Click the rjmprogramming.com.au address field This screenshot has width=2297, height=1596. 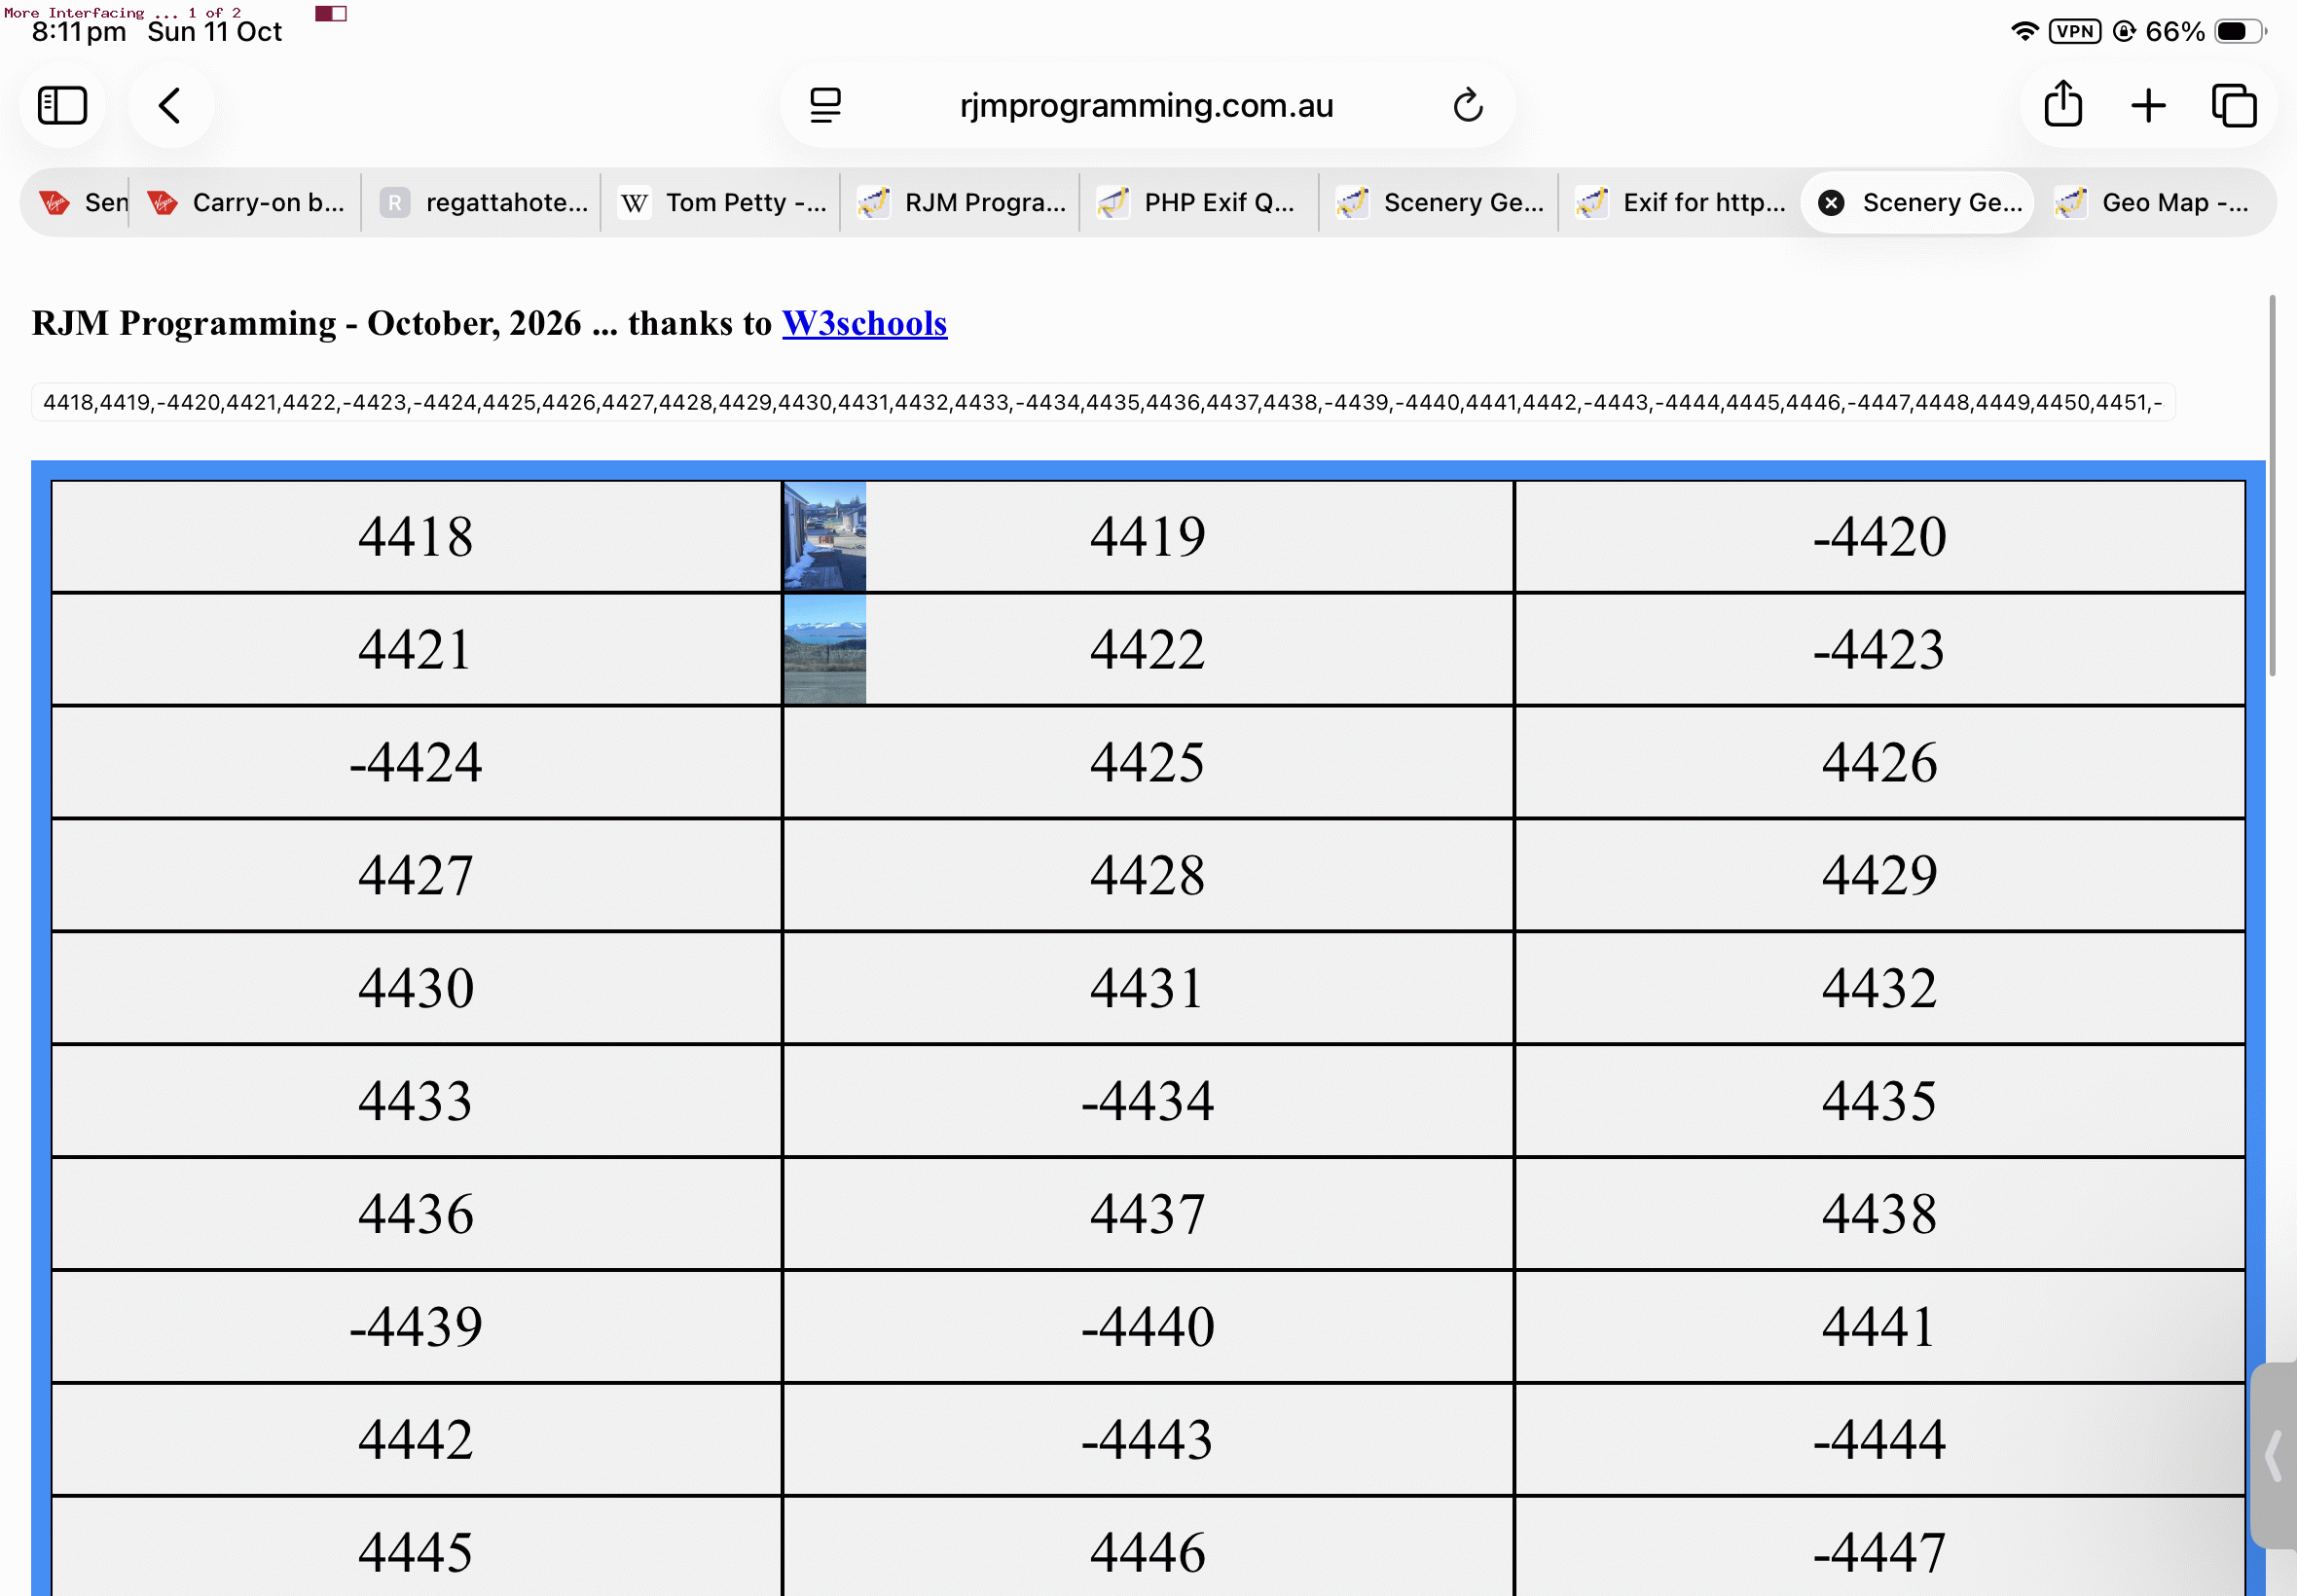tap(1147, 105)
